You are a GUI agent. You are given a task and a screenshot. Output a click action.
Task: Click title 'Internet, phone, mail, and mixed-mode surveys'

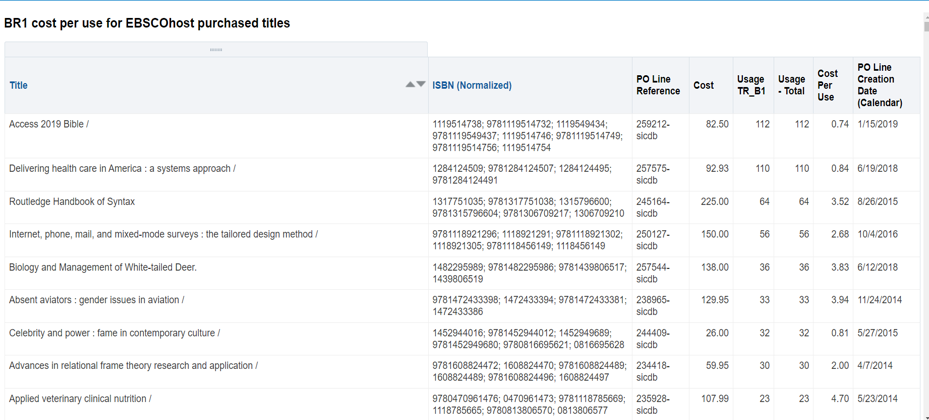[x=164, y=235]
